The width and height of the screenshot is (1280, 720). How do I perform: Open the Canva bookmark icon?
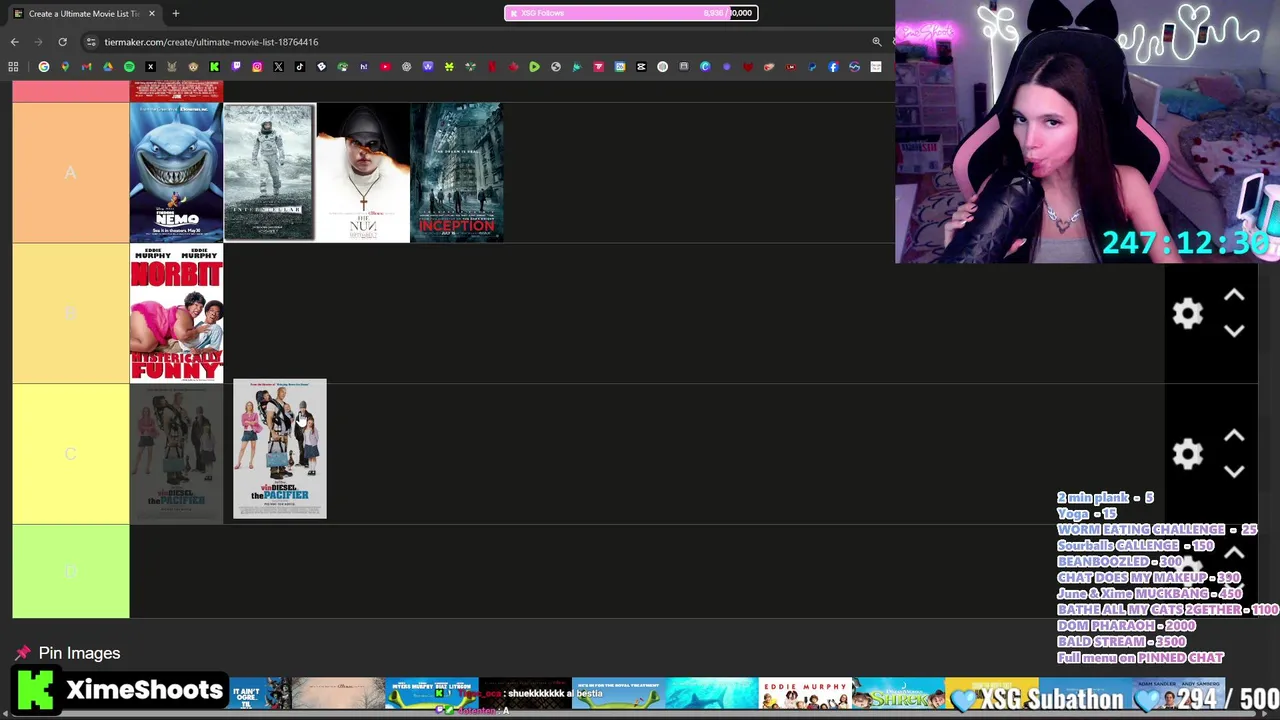705,67
